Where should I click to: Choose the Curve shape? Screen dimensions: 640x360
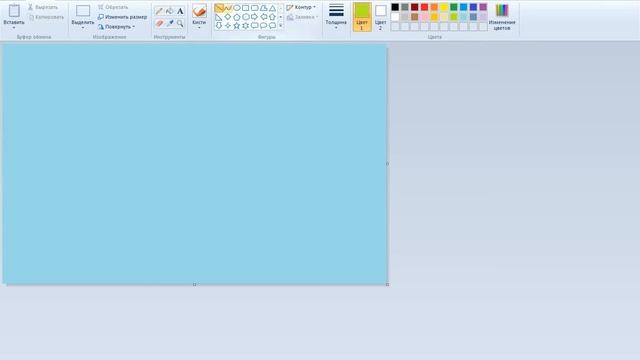point(228,8)
